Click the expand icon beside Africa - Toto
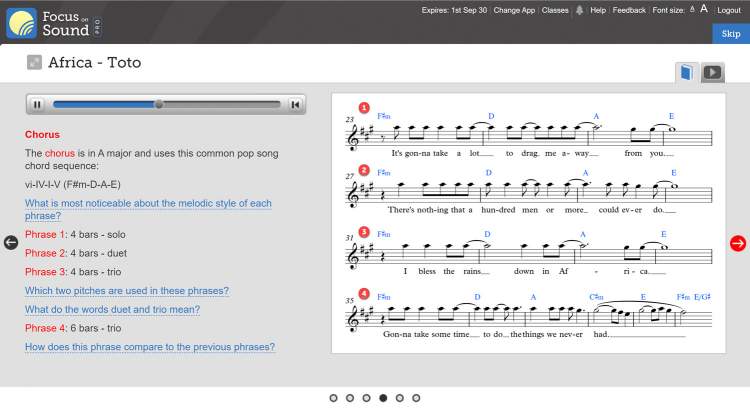The height and width of the screenshot is (411, 750). click(x=34, y=62)
